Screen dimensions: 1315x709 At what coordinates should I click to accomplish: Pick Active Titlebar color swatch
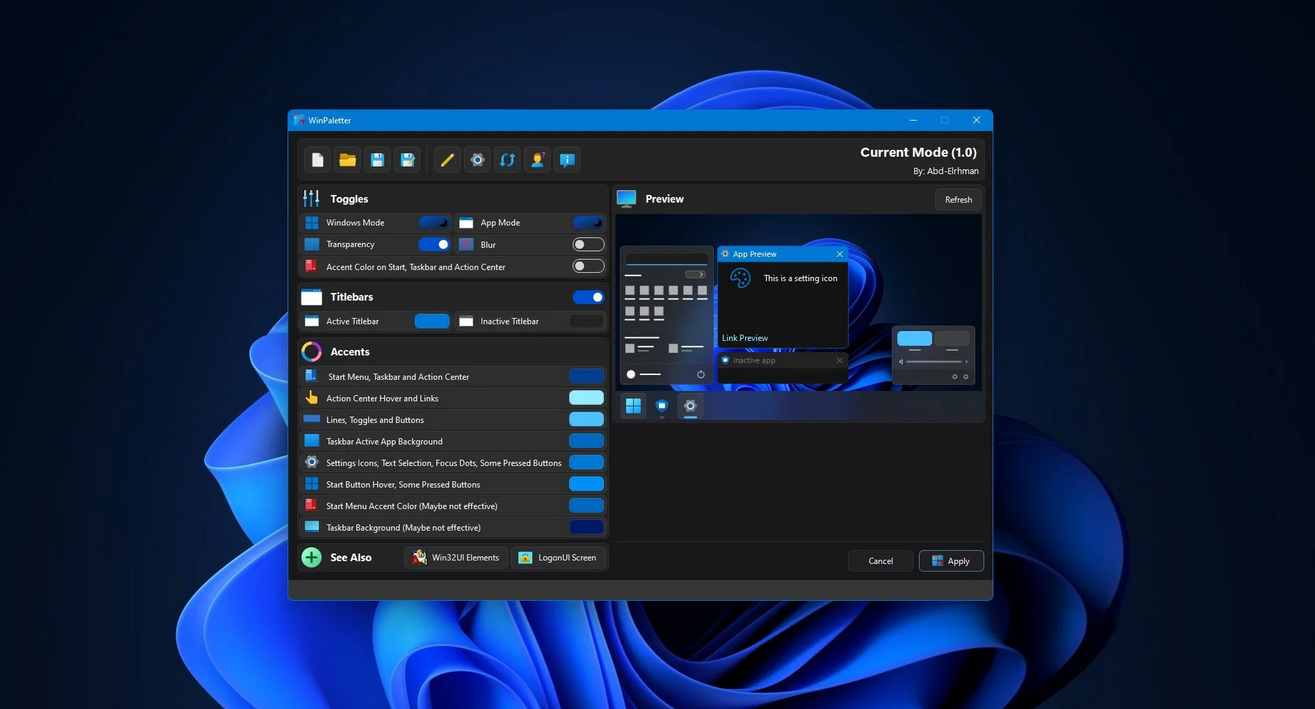(432, 321)
